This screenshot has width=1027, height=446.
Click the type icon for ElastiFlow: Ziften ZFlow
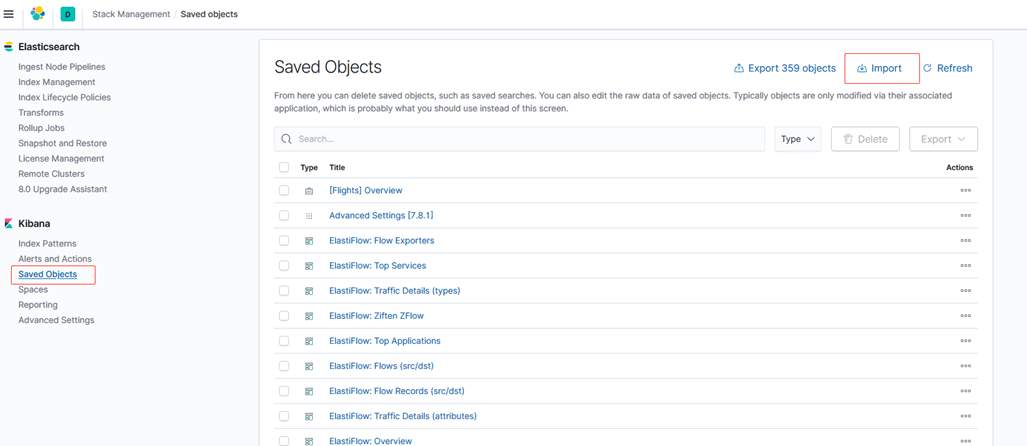309,316
